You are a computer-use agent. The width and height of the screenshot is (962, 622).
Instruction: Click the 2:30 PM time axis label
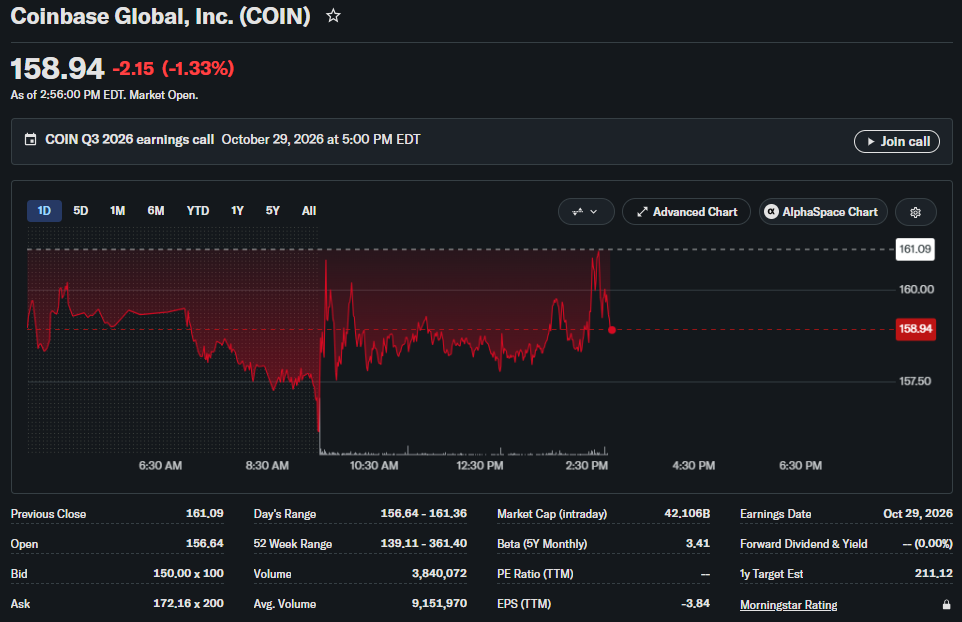[x=587, y=466]
